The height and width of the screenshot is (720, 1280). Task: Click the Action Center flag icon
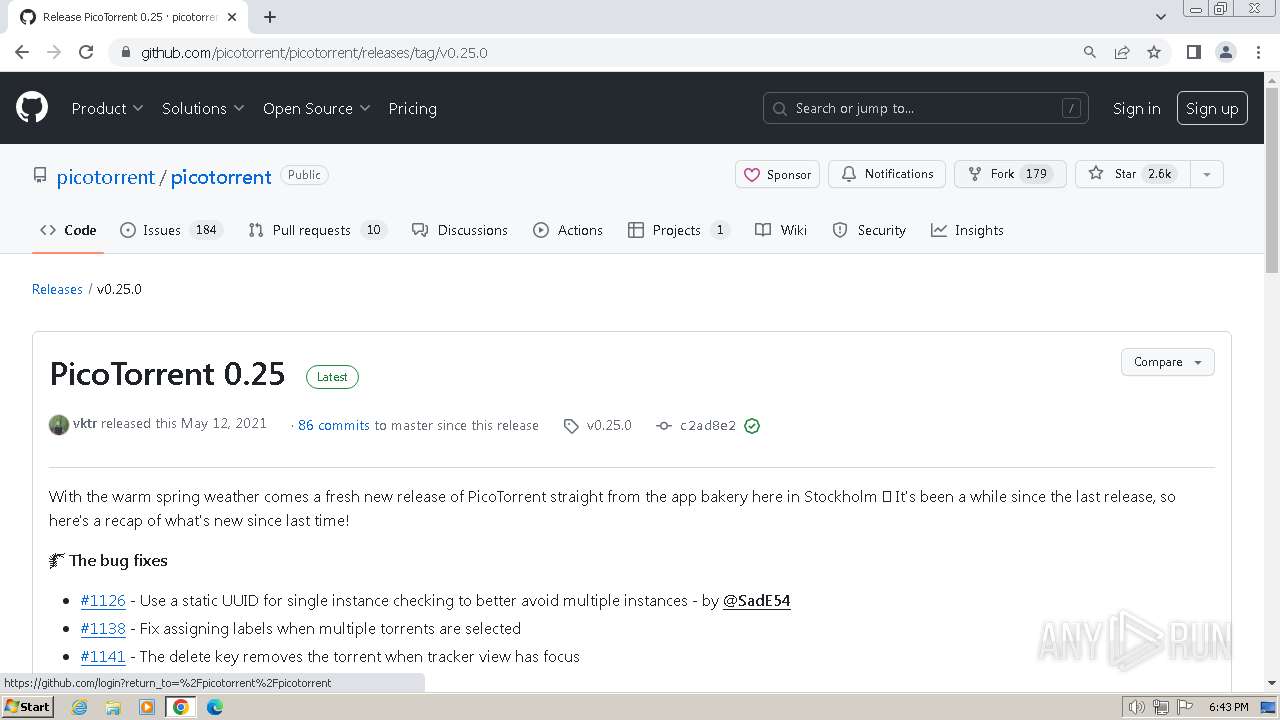coord(1184,707)
